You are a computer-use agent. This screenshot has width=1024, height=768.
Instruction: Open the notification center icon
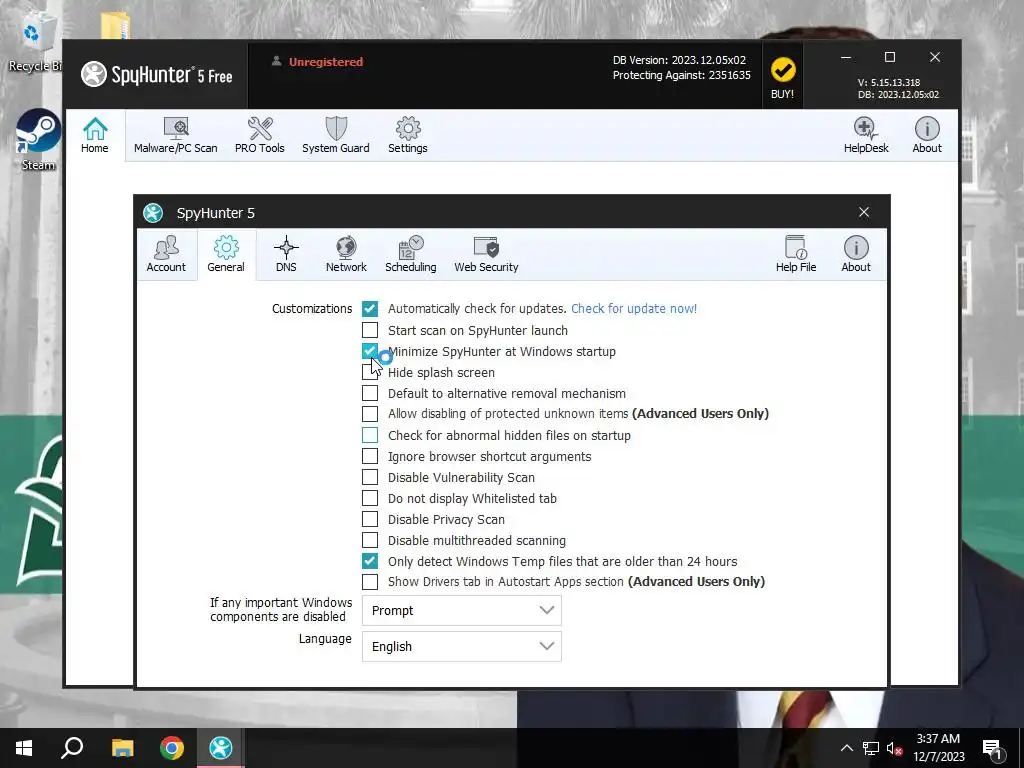[992, 749]
